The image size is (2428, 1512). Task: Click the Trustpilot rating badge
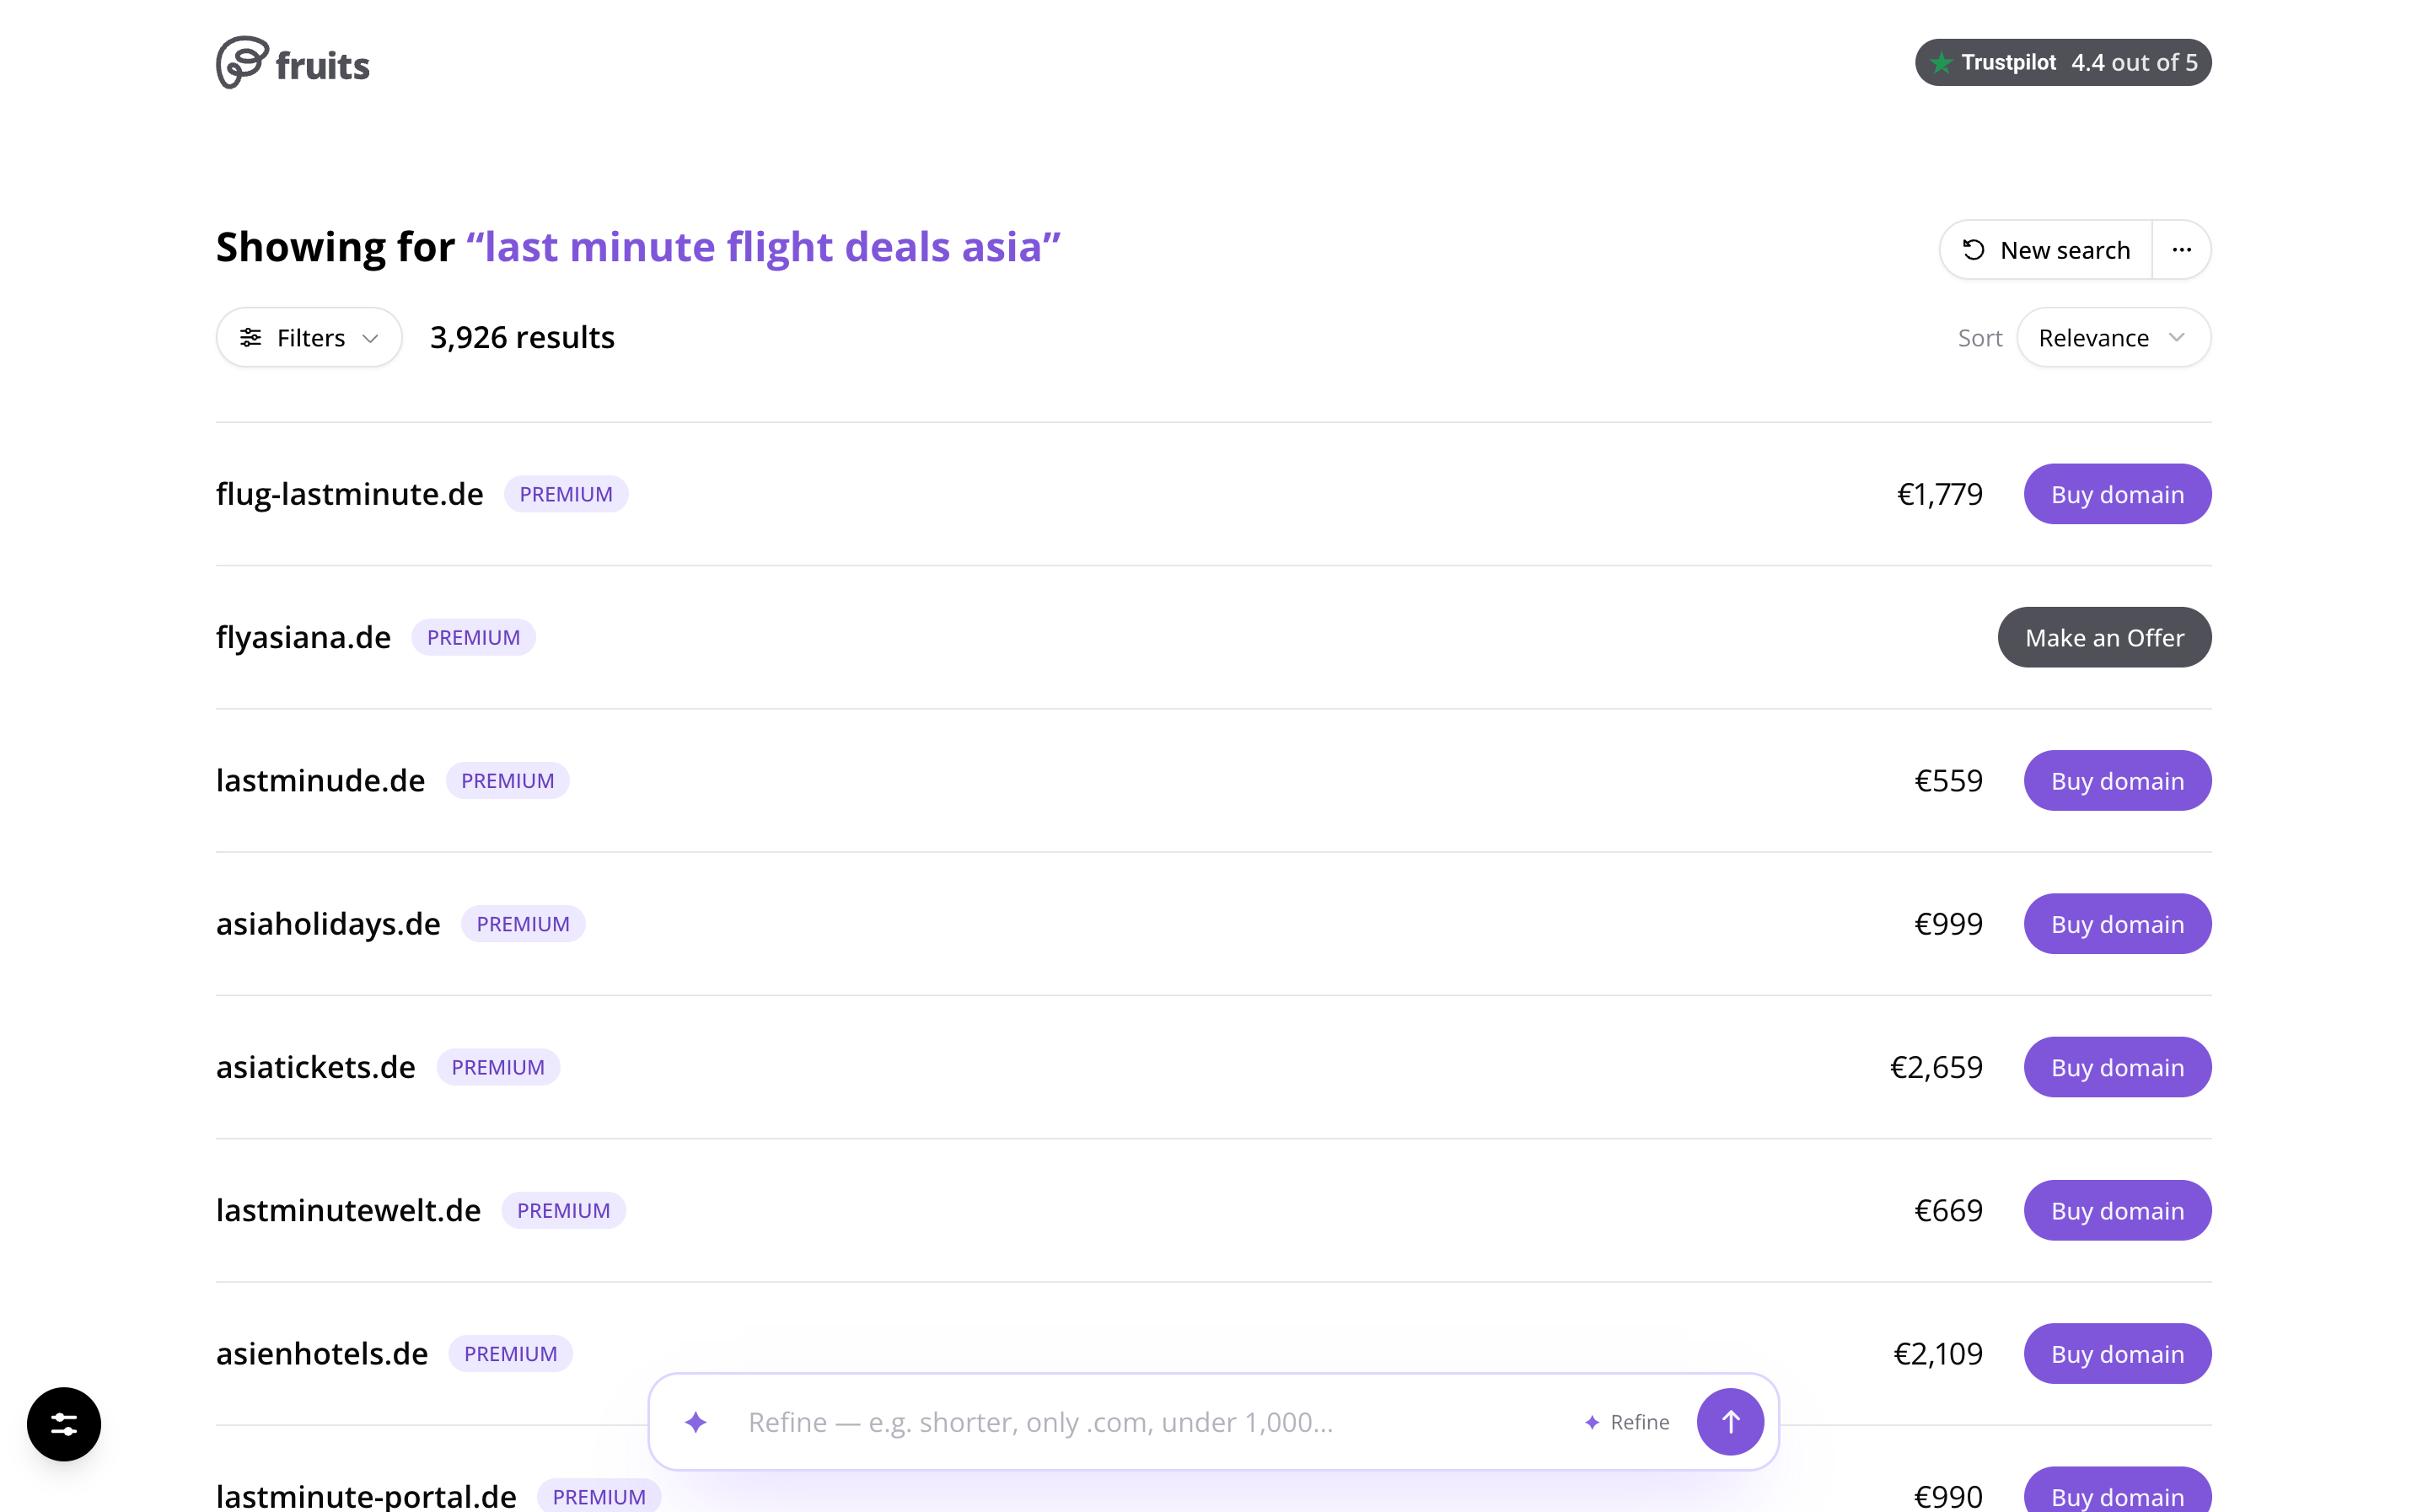coord(2062,62)
